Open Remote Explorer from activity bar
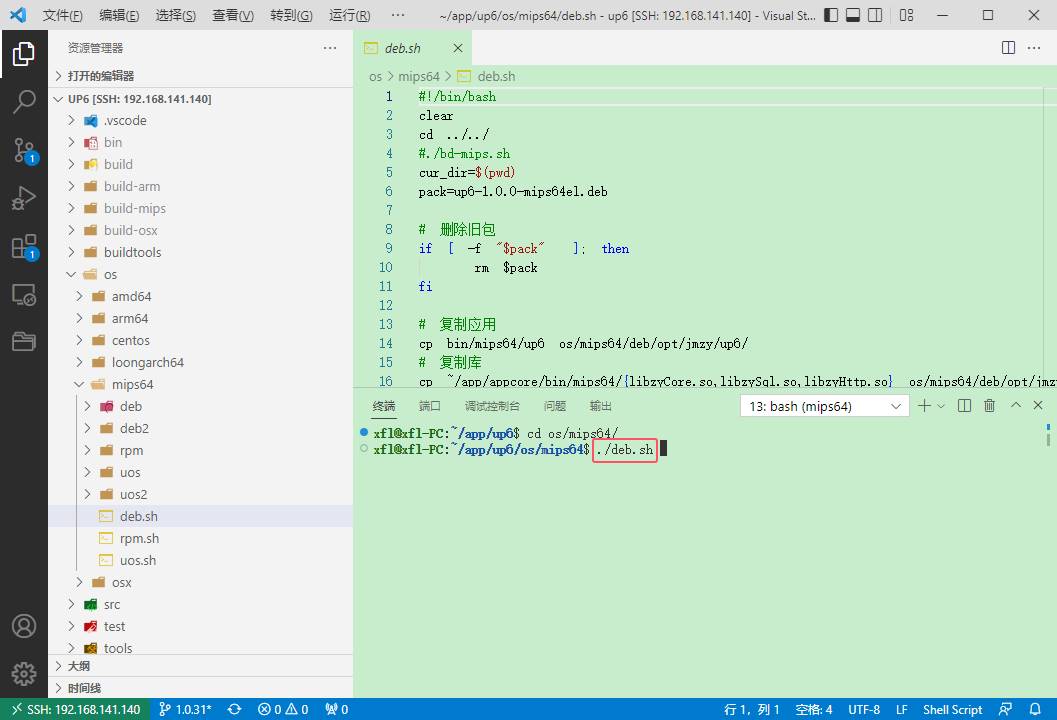The height and width of the screenshot is (720, 1057). tap(24, 295)
